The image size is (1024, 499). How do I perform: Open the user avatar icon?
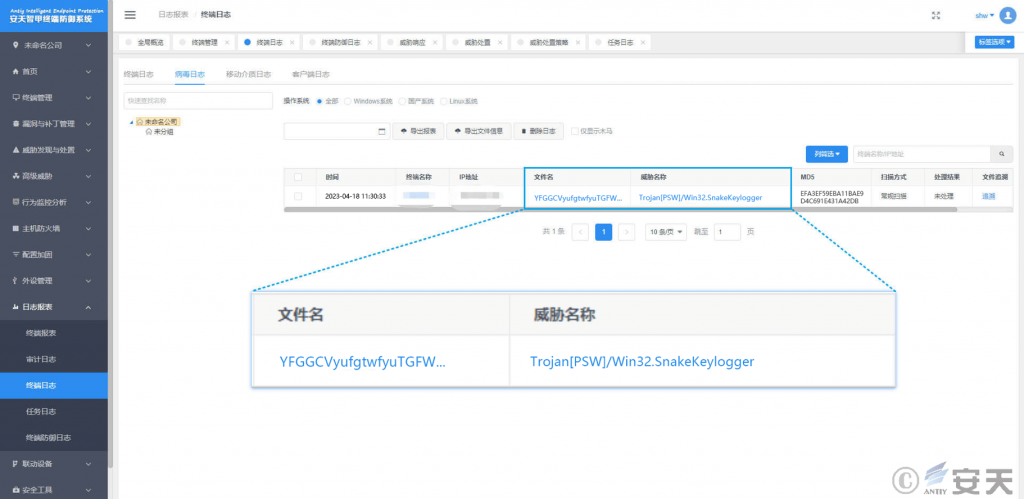click(x=1008, y=15)
